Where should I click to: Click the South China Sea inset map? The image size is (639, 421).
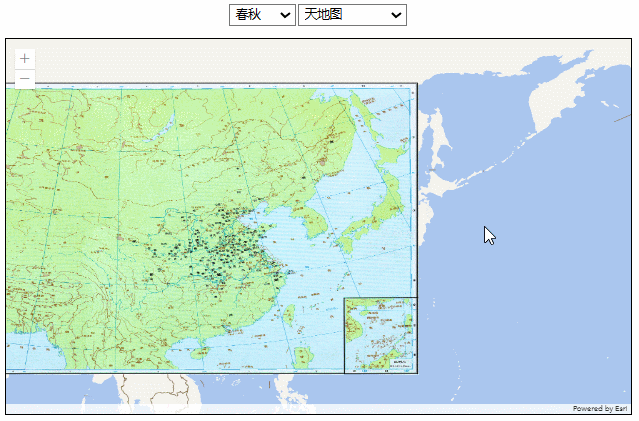tap(380, 335)
